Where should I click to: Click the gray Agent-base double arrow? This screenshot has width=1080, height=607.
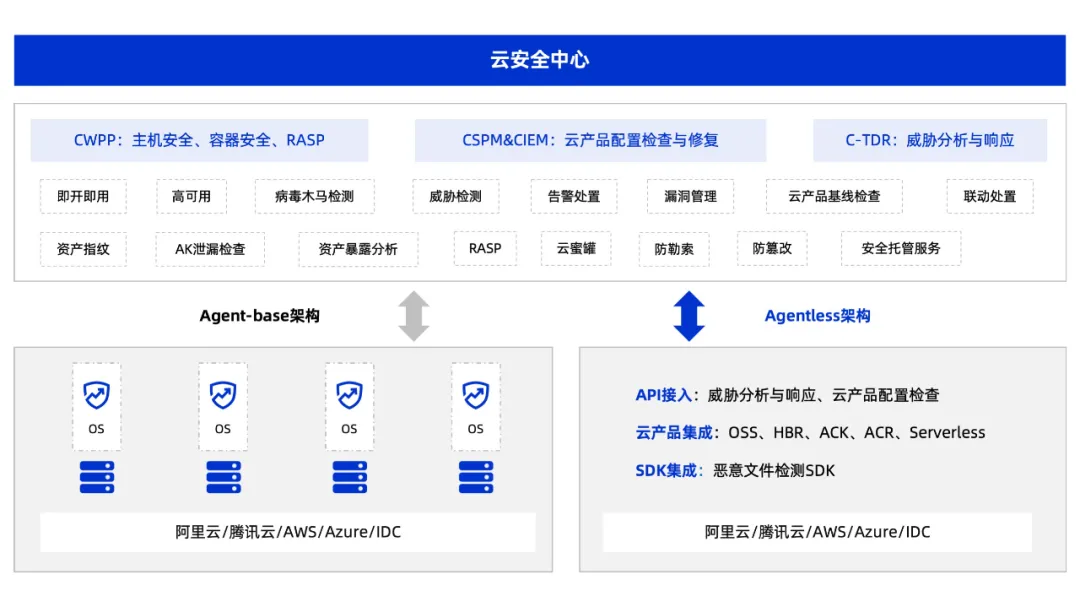[x=413, y=316]
